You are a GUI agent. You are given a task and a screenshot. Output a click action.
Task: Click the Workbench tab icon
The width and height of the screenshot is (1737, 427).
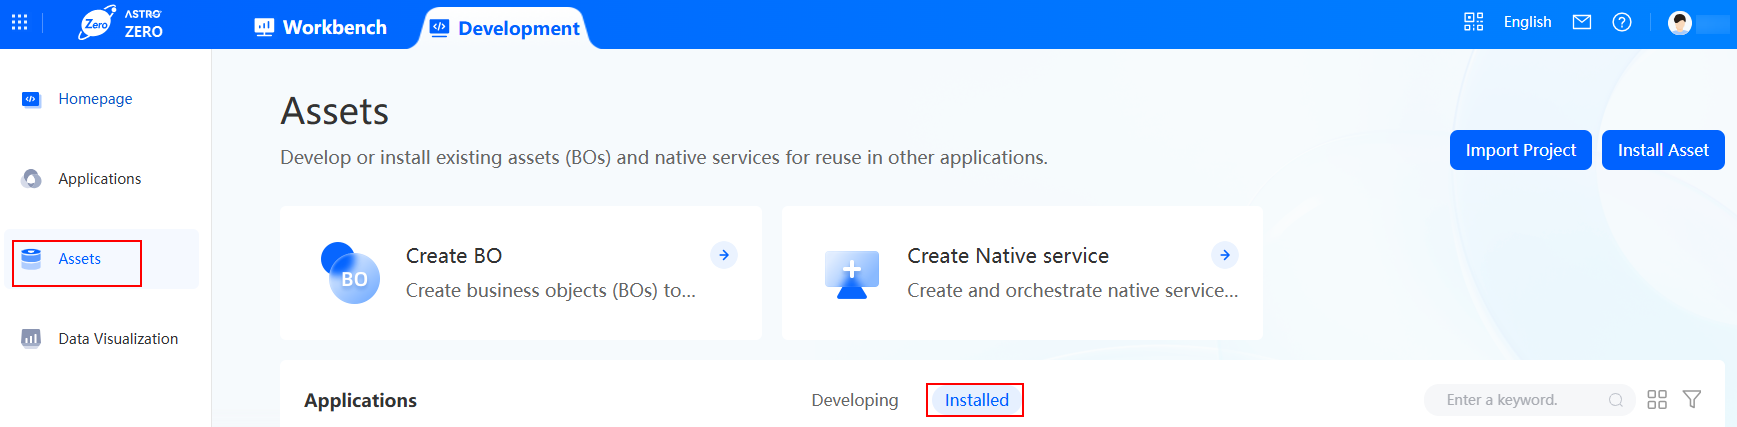point(264,27)
